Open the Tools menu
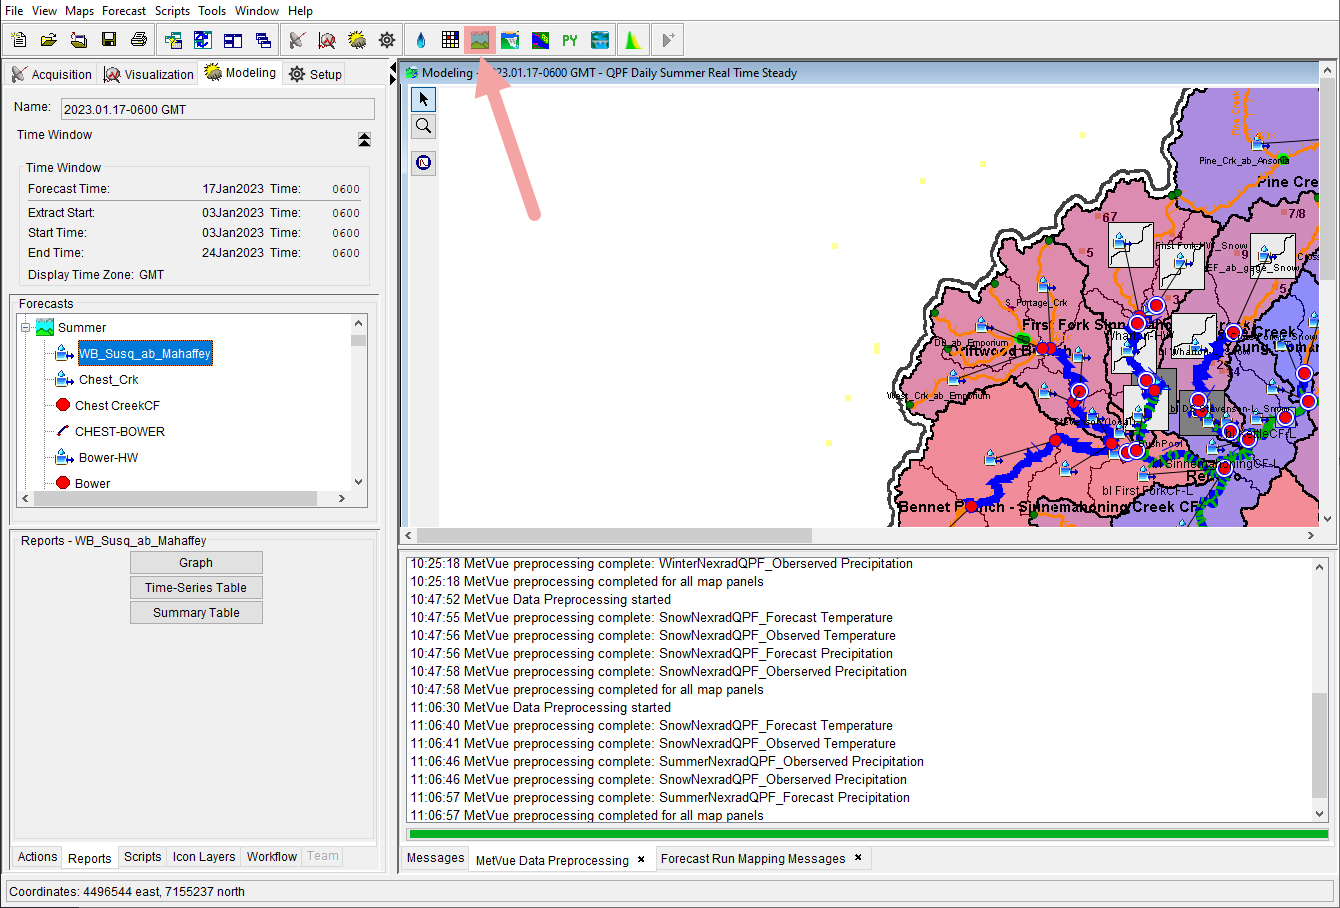 click(x=212, y=11)
